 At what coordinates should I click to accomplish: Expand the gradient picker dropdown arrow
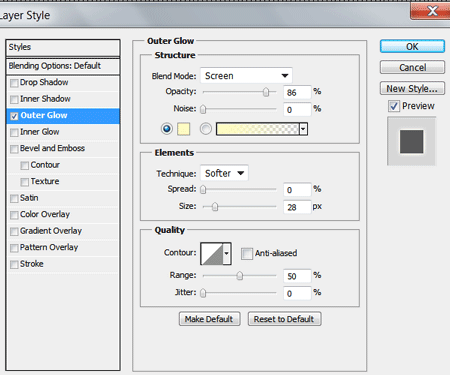(x=303, y=129)
